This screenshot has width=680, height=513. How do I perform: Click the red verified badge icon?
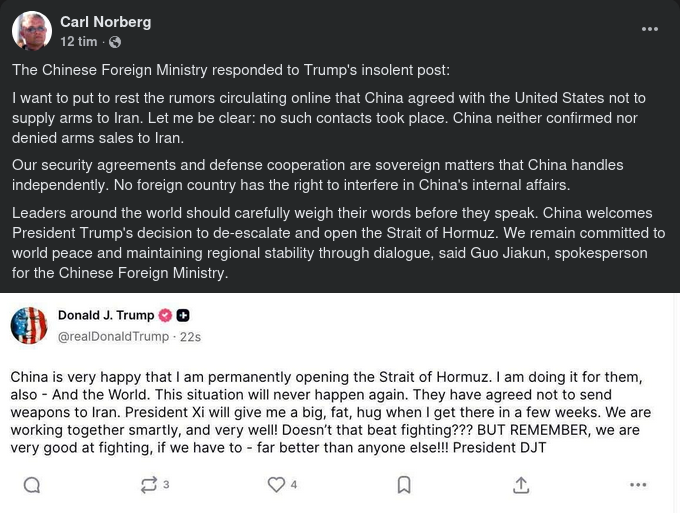(166, 315)
